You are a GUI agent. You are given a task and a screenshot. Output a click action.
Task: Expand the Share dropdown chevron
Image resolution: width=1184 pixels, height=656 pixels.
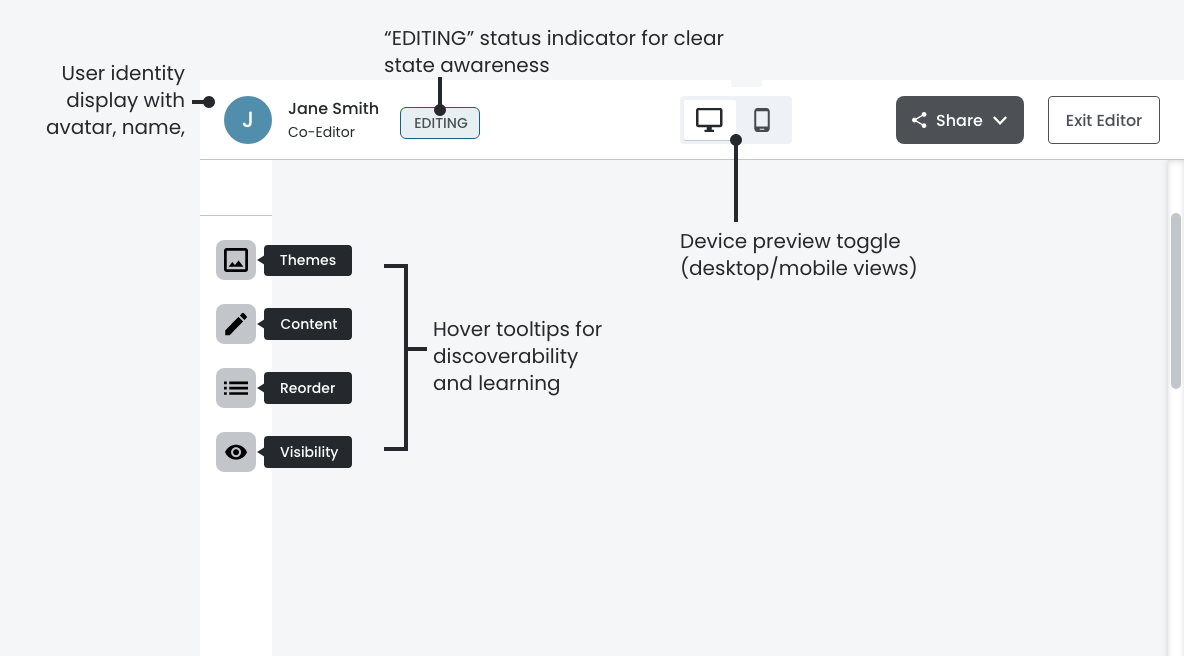[1000, 121]
